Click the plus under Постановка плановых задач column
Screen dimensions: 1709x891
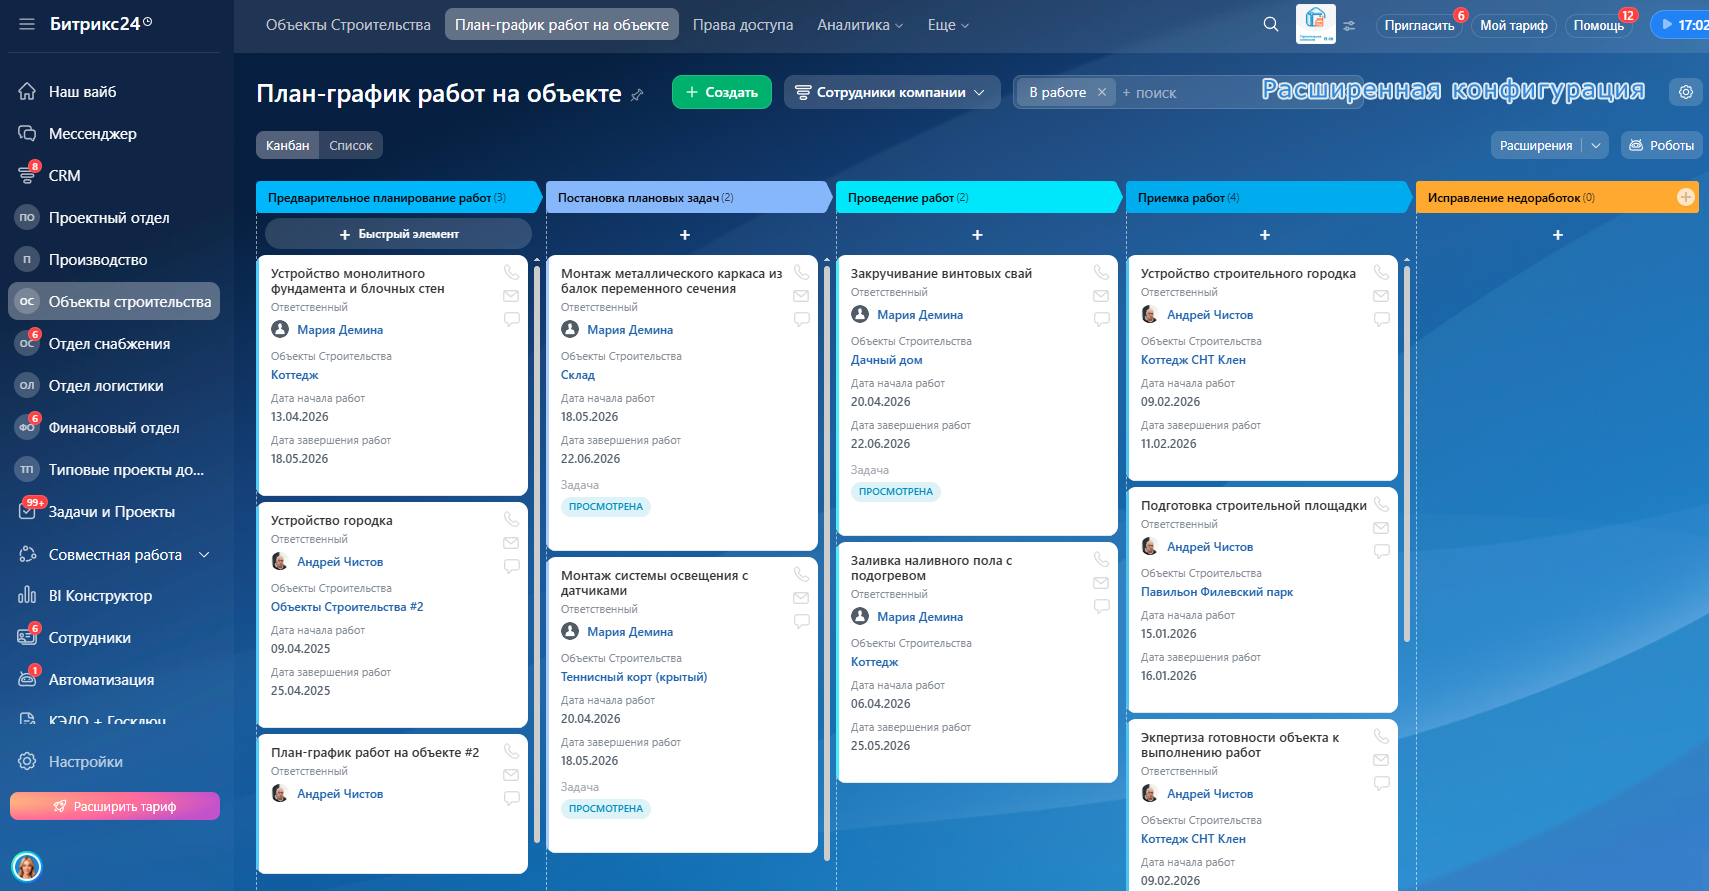[x=685, y=235]
